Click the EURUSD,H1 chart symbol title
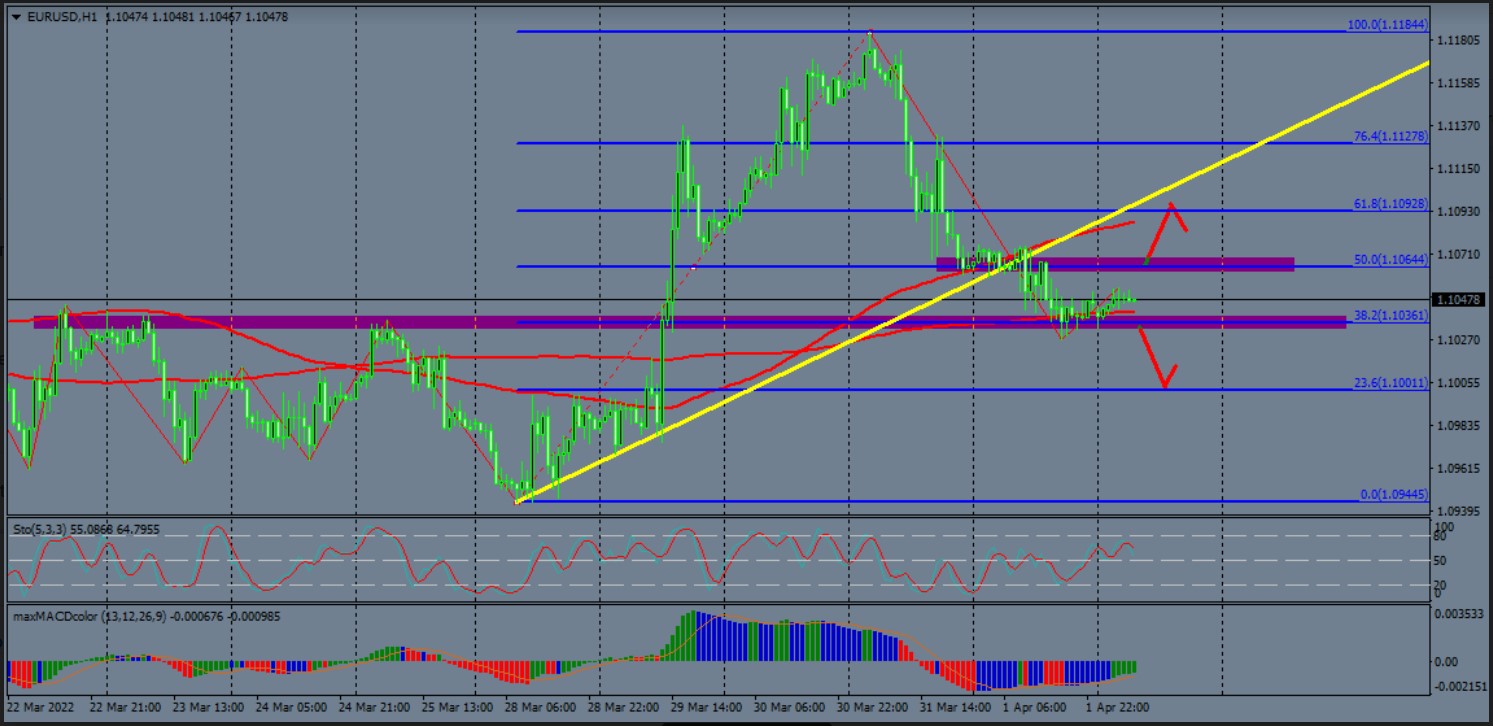Screen dimensions: 1493x726 pyautogui.click(x=60, y=16)
